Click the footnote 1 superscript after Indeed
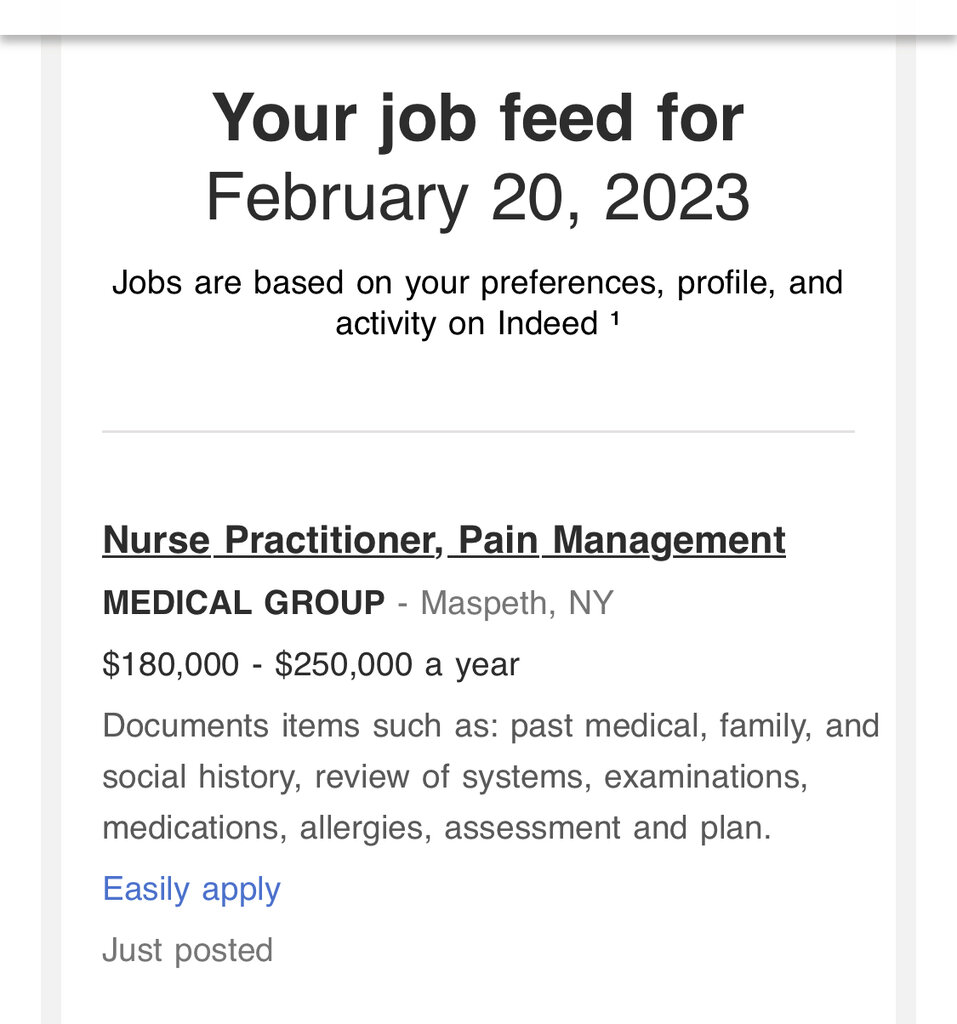Screen dimensions: 957x1024 point(614,318)
